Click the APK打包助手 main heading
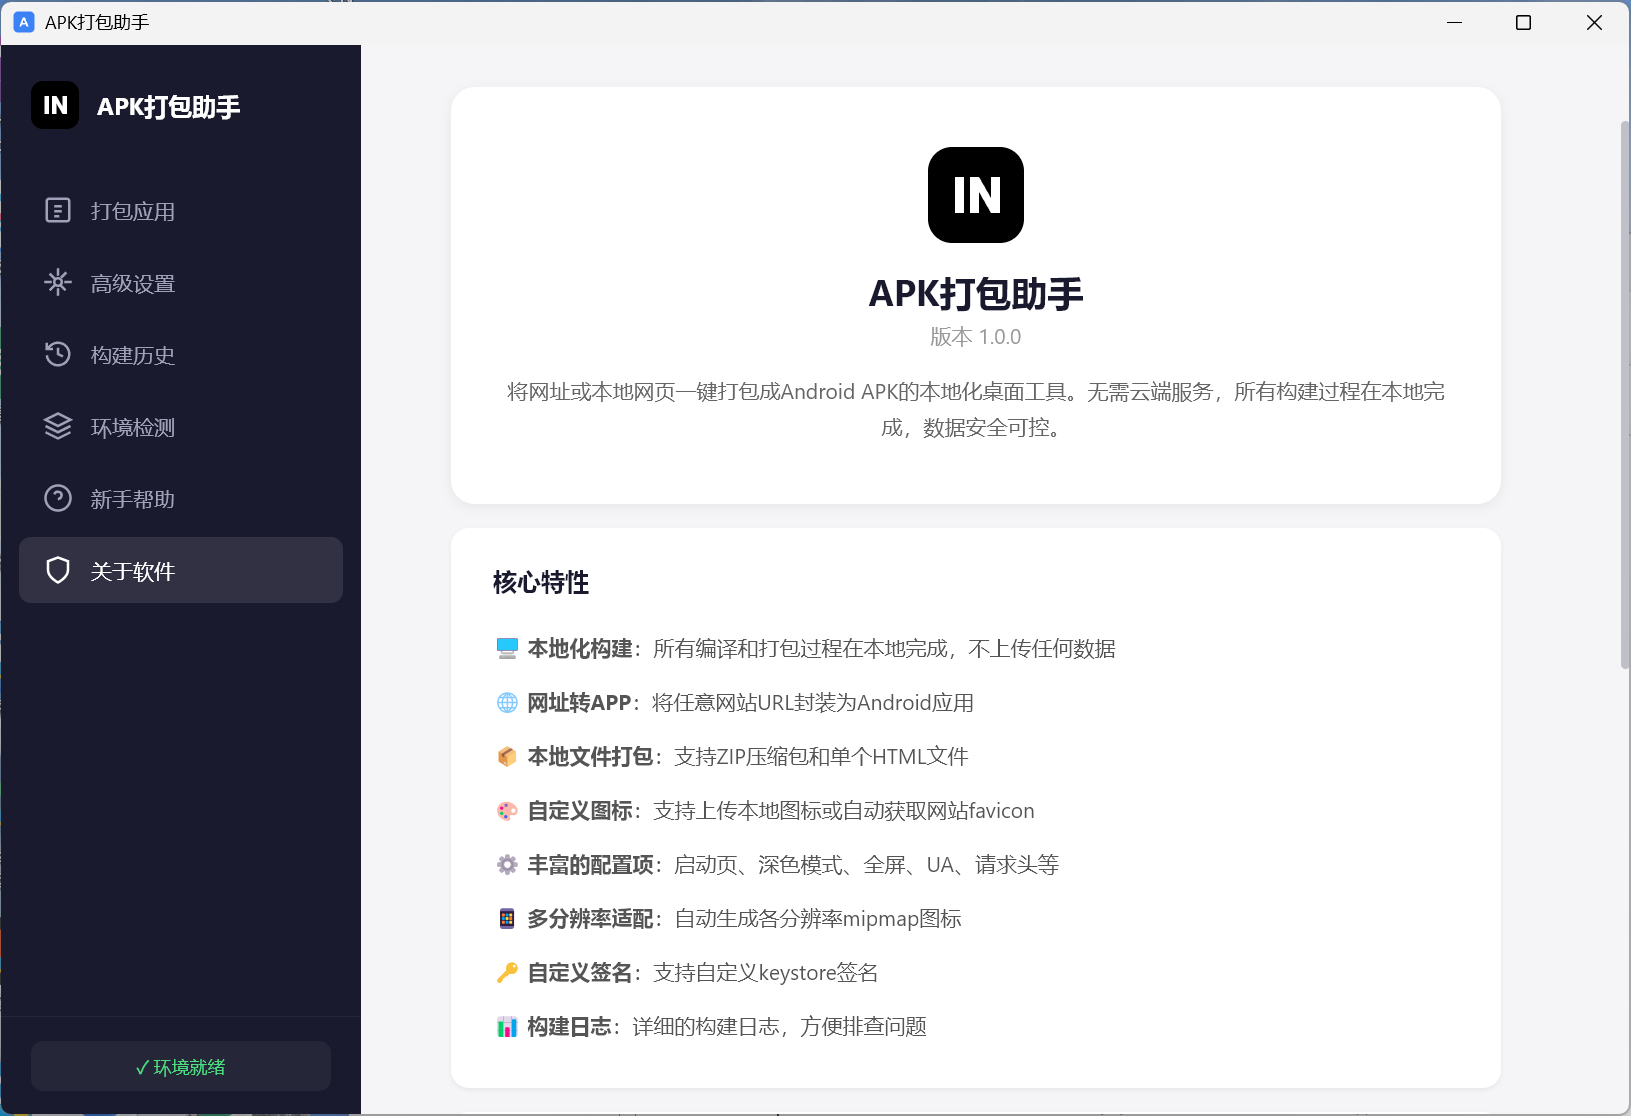This screenshot has width=1631, height=1116. 976,293
